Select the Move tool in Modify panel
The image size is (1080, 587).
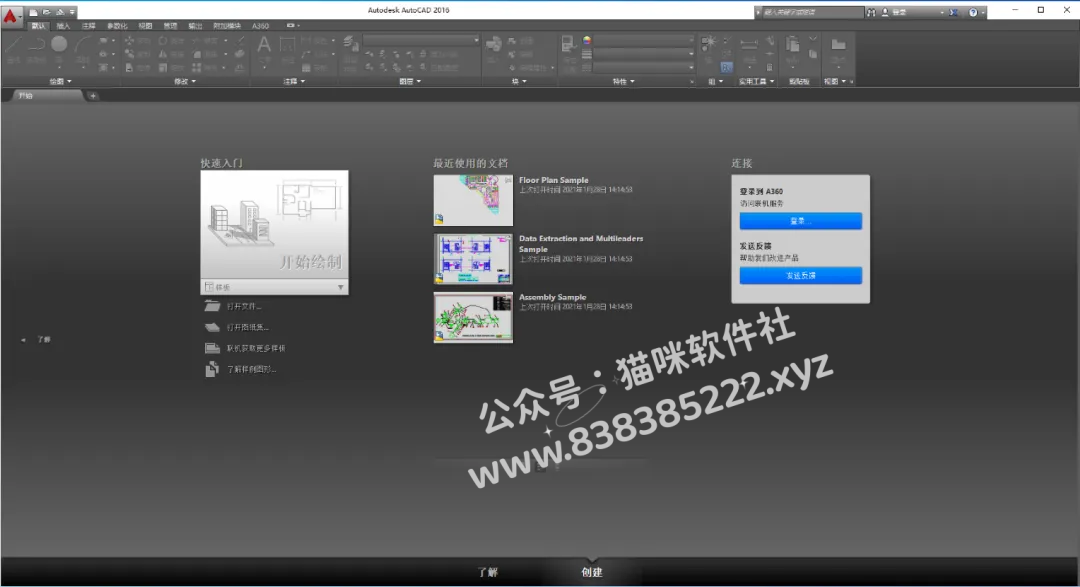[x=129, y=41]
